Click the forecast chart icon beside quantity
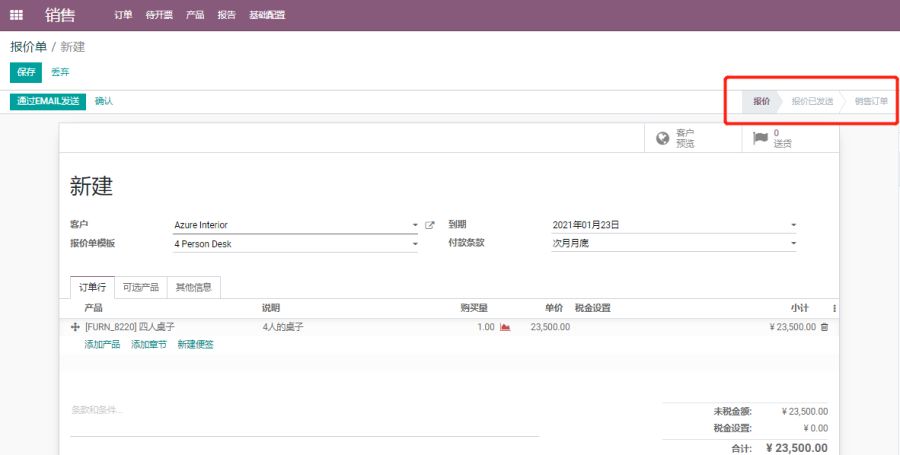The width and height of the screenshot is (900, 455). pos(505,327)
